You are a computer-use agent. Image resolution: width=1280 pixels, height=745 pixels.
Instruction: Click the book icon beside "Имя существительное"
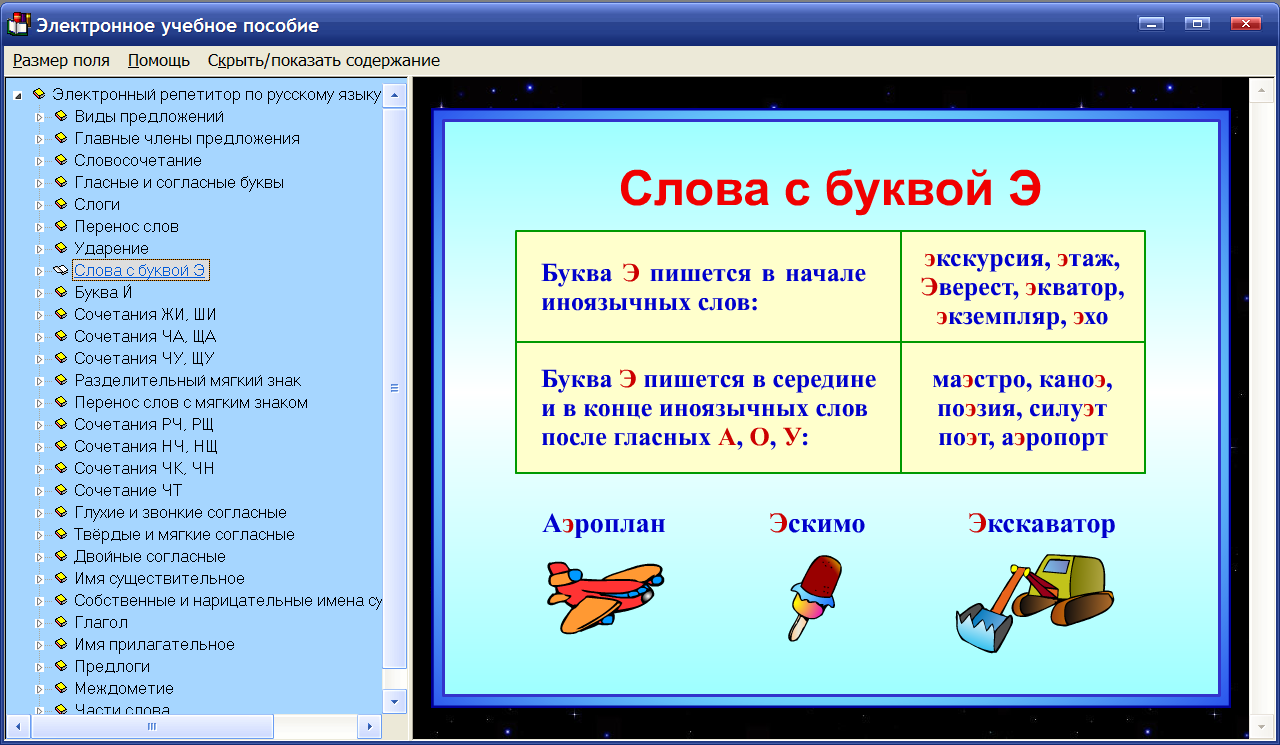tap(59, 577)
